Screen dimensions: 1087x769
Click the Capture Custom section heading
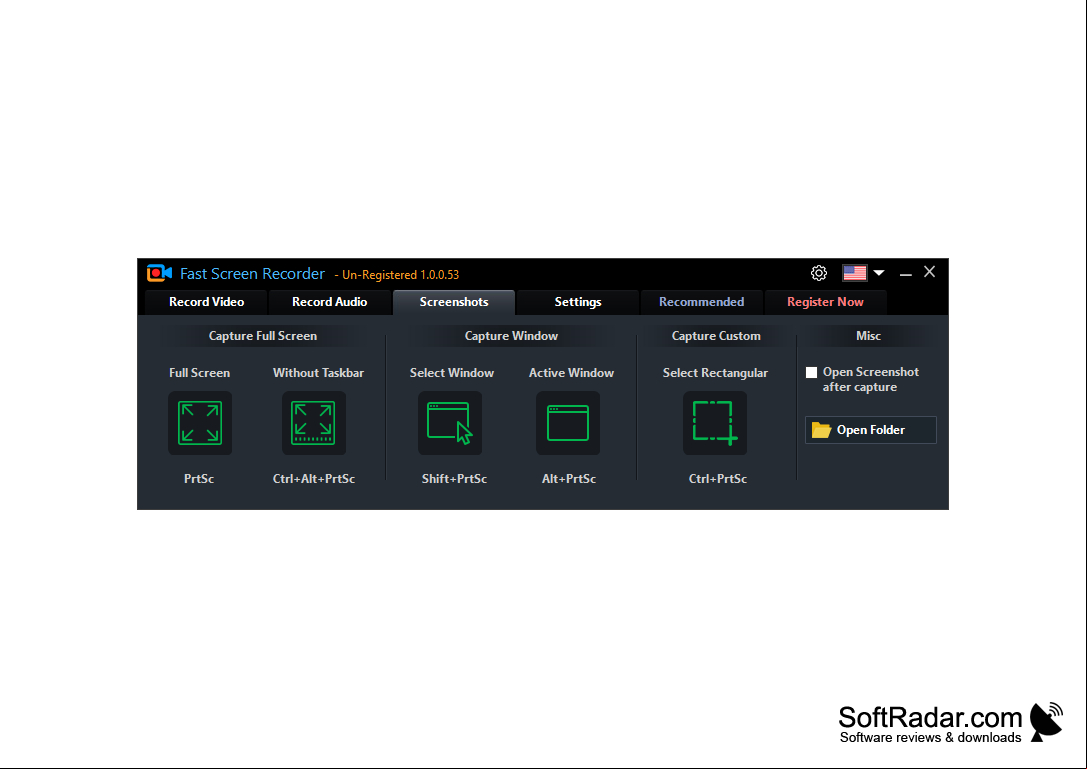pos(716,336)
